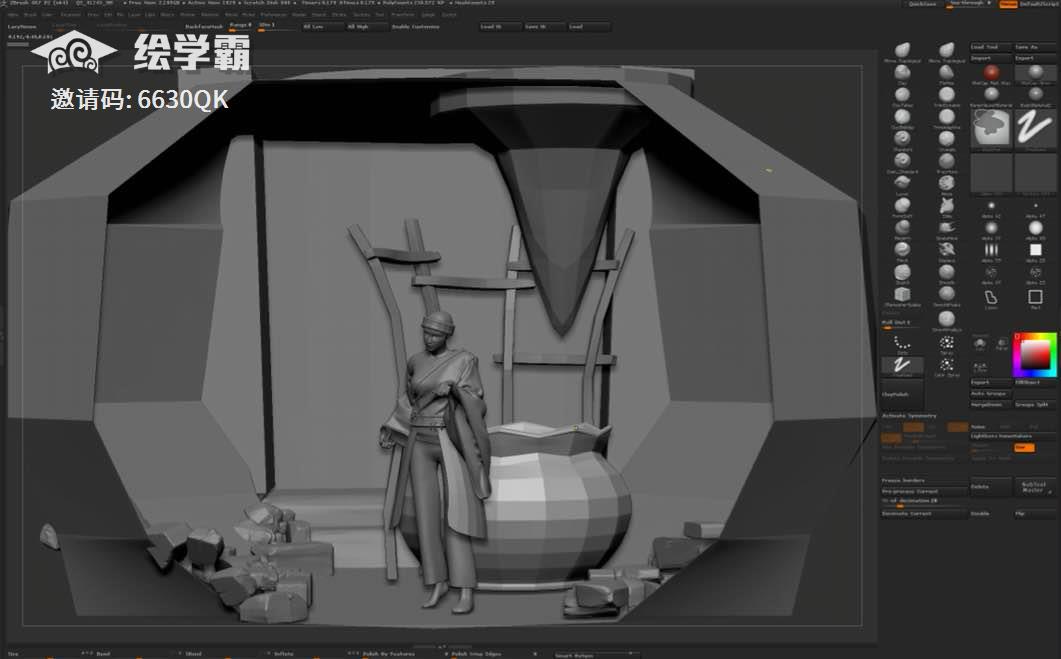Screen dimensions: 1061x659
Task: Choose the Rect selection icon
Action: tap(1035, 297)
